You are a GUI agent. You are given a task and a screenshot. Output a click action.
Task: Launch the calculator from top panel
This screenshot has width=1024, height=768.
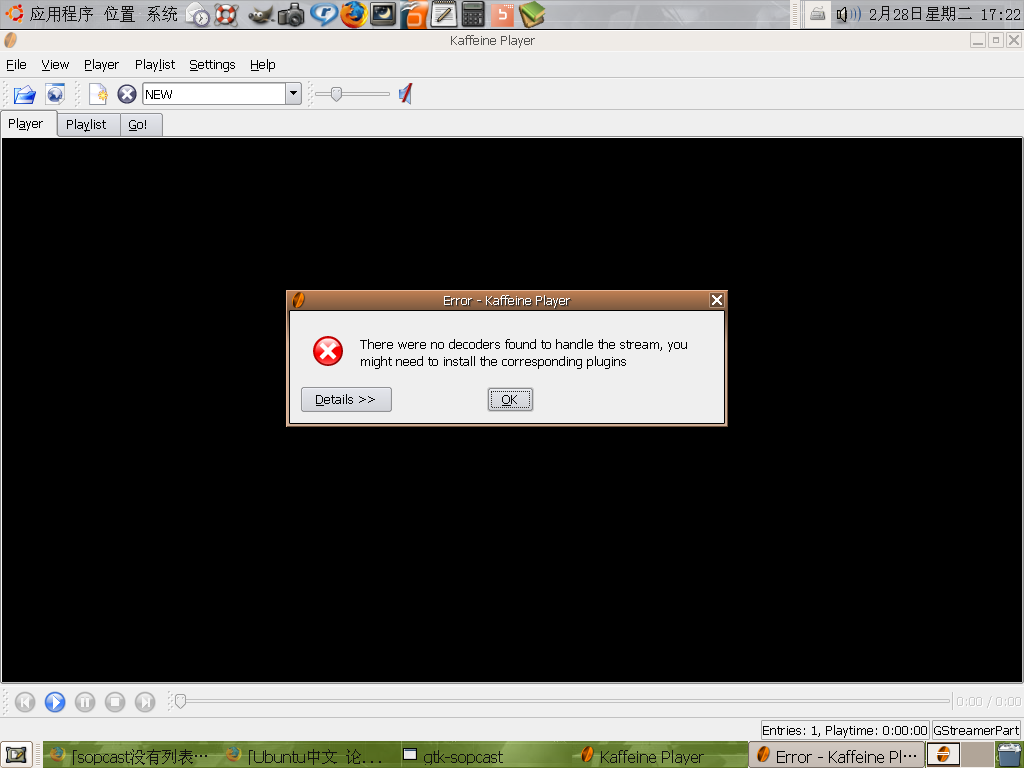coord(473,14)
